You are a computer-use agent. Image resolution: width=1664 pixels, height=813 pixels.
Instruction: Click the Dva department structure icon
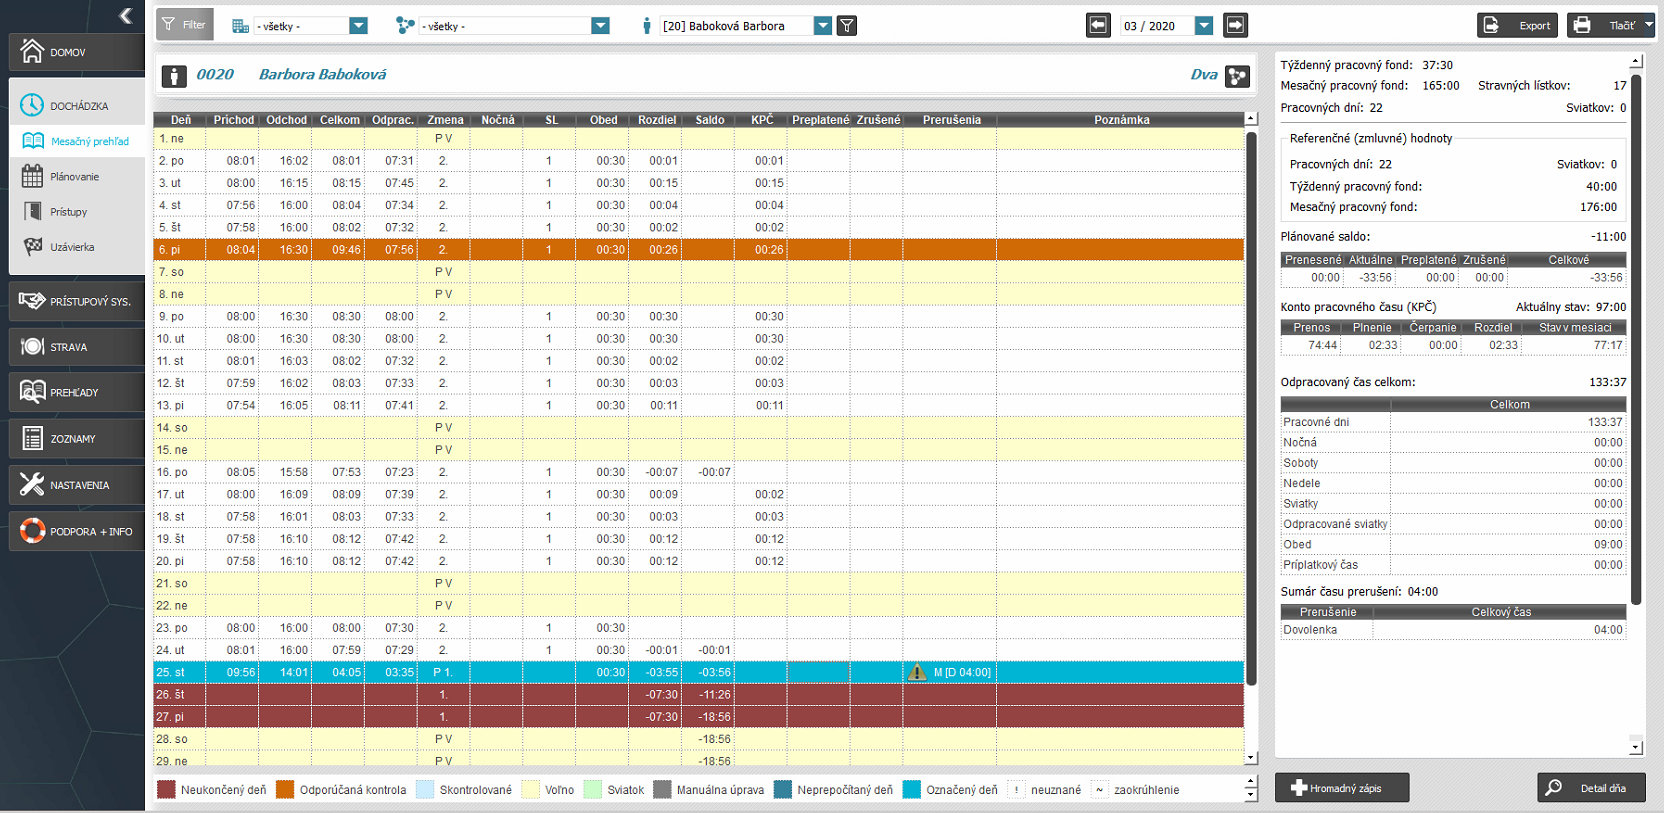(x=1238, y=76)
